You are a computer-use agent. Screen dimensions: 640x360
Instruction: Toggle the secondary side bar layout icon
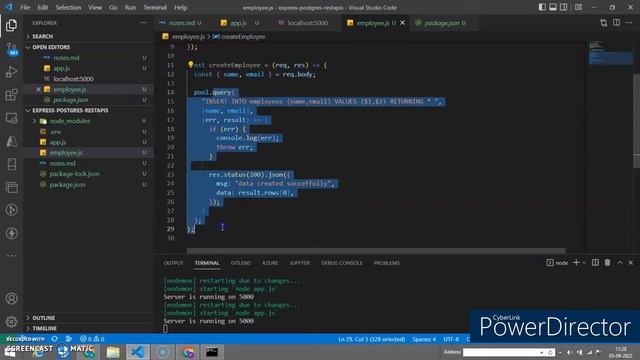pyautogui.click(x=564, y=7)
